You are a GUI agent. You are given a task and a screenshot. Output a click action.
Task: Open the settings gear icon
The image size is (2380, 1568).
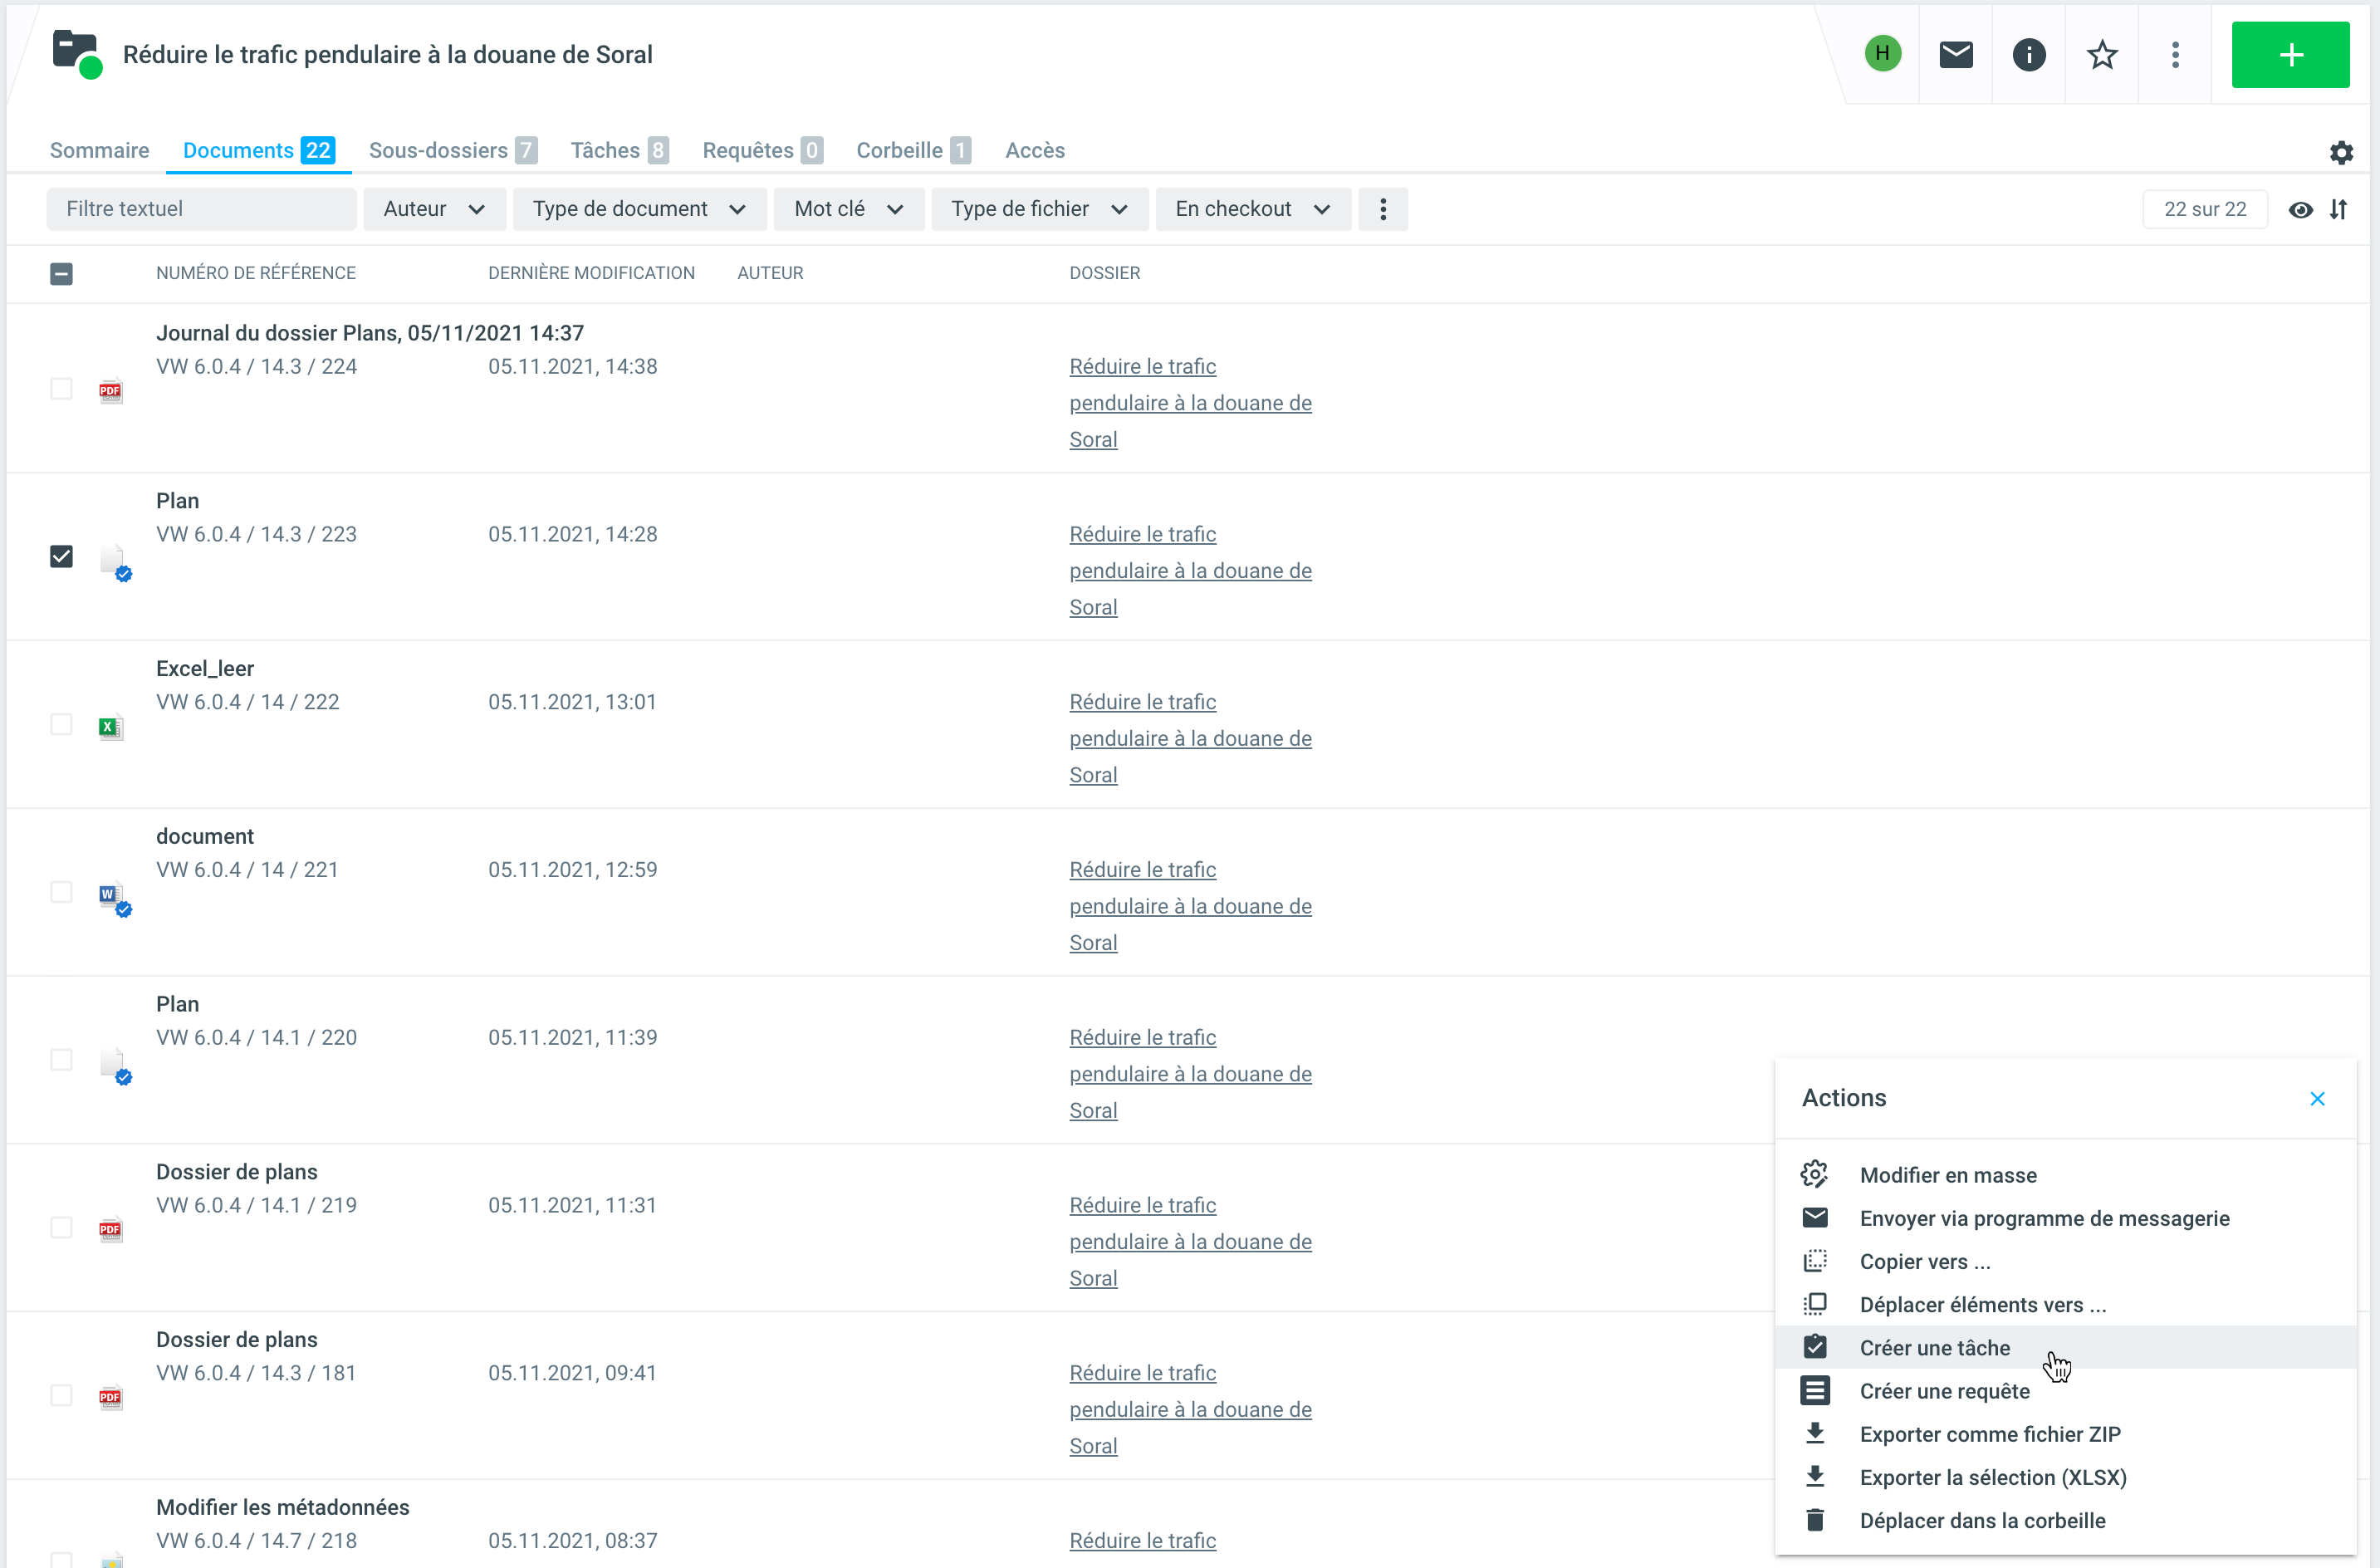pos(2340,152)
